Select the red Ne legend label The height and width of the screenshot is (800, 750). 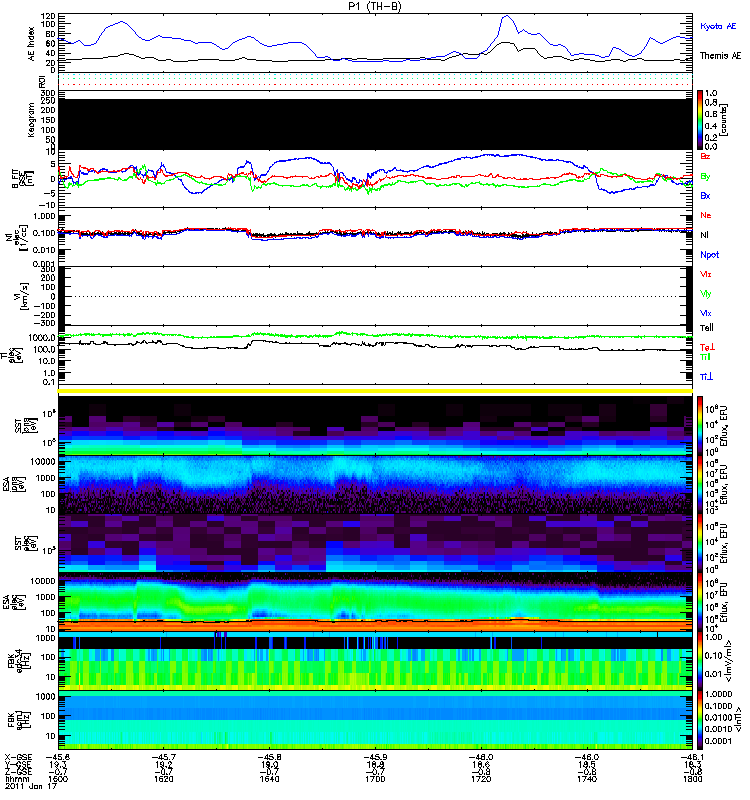coord(706,215)
